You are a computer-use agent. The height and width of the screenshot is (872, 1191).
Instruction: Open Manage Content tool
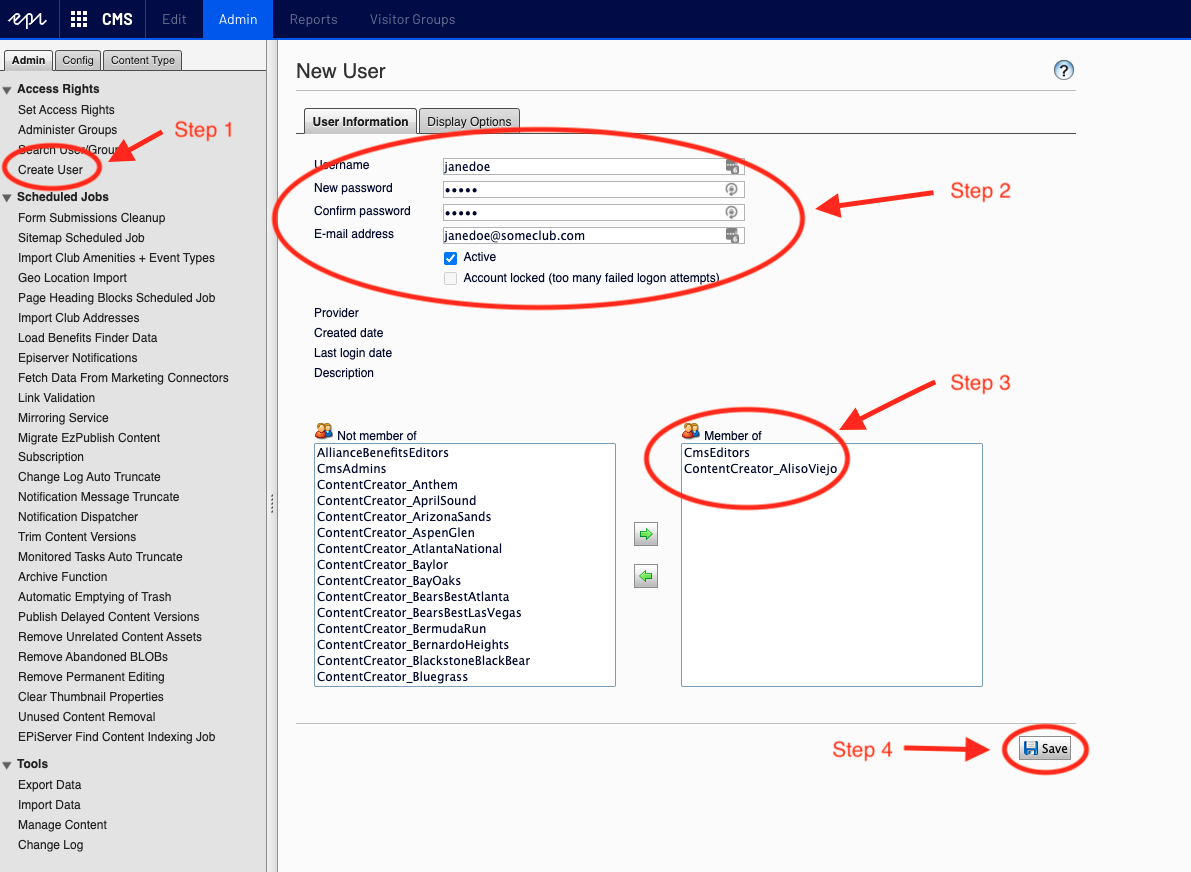[62, 825]
